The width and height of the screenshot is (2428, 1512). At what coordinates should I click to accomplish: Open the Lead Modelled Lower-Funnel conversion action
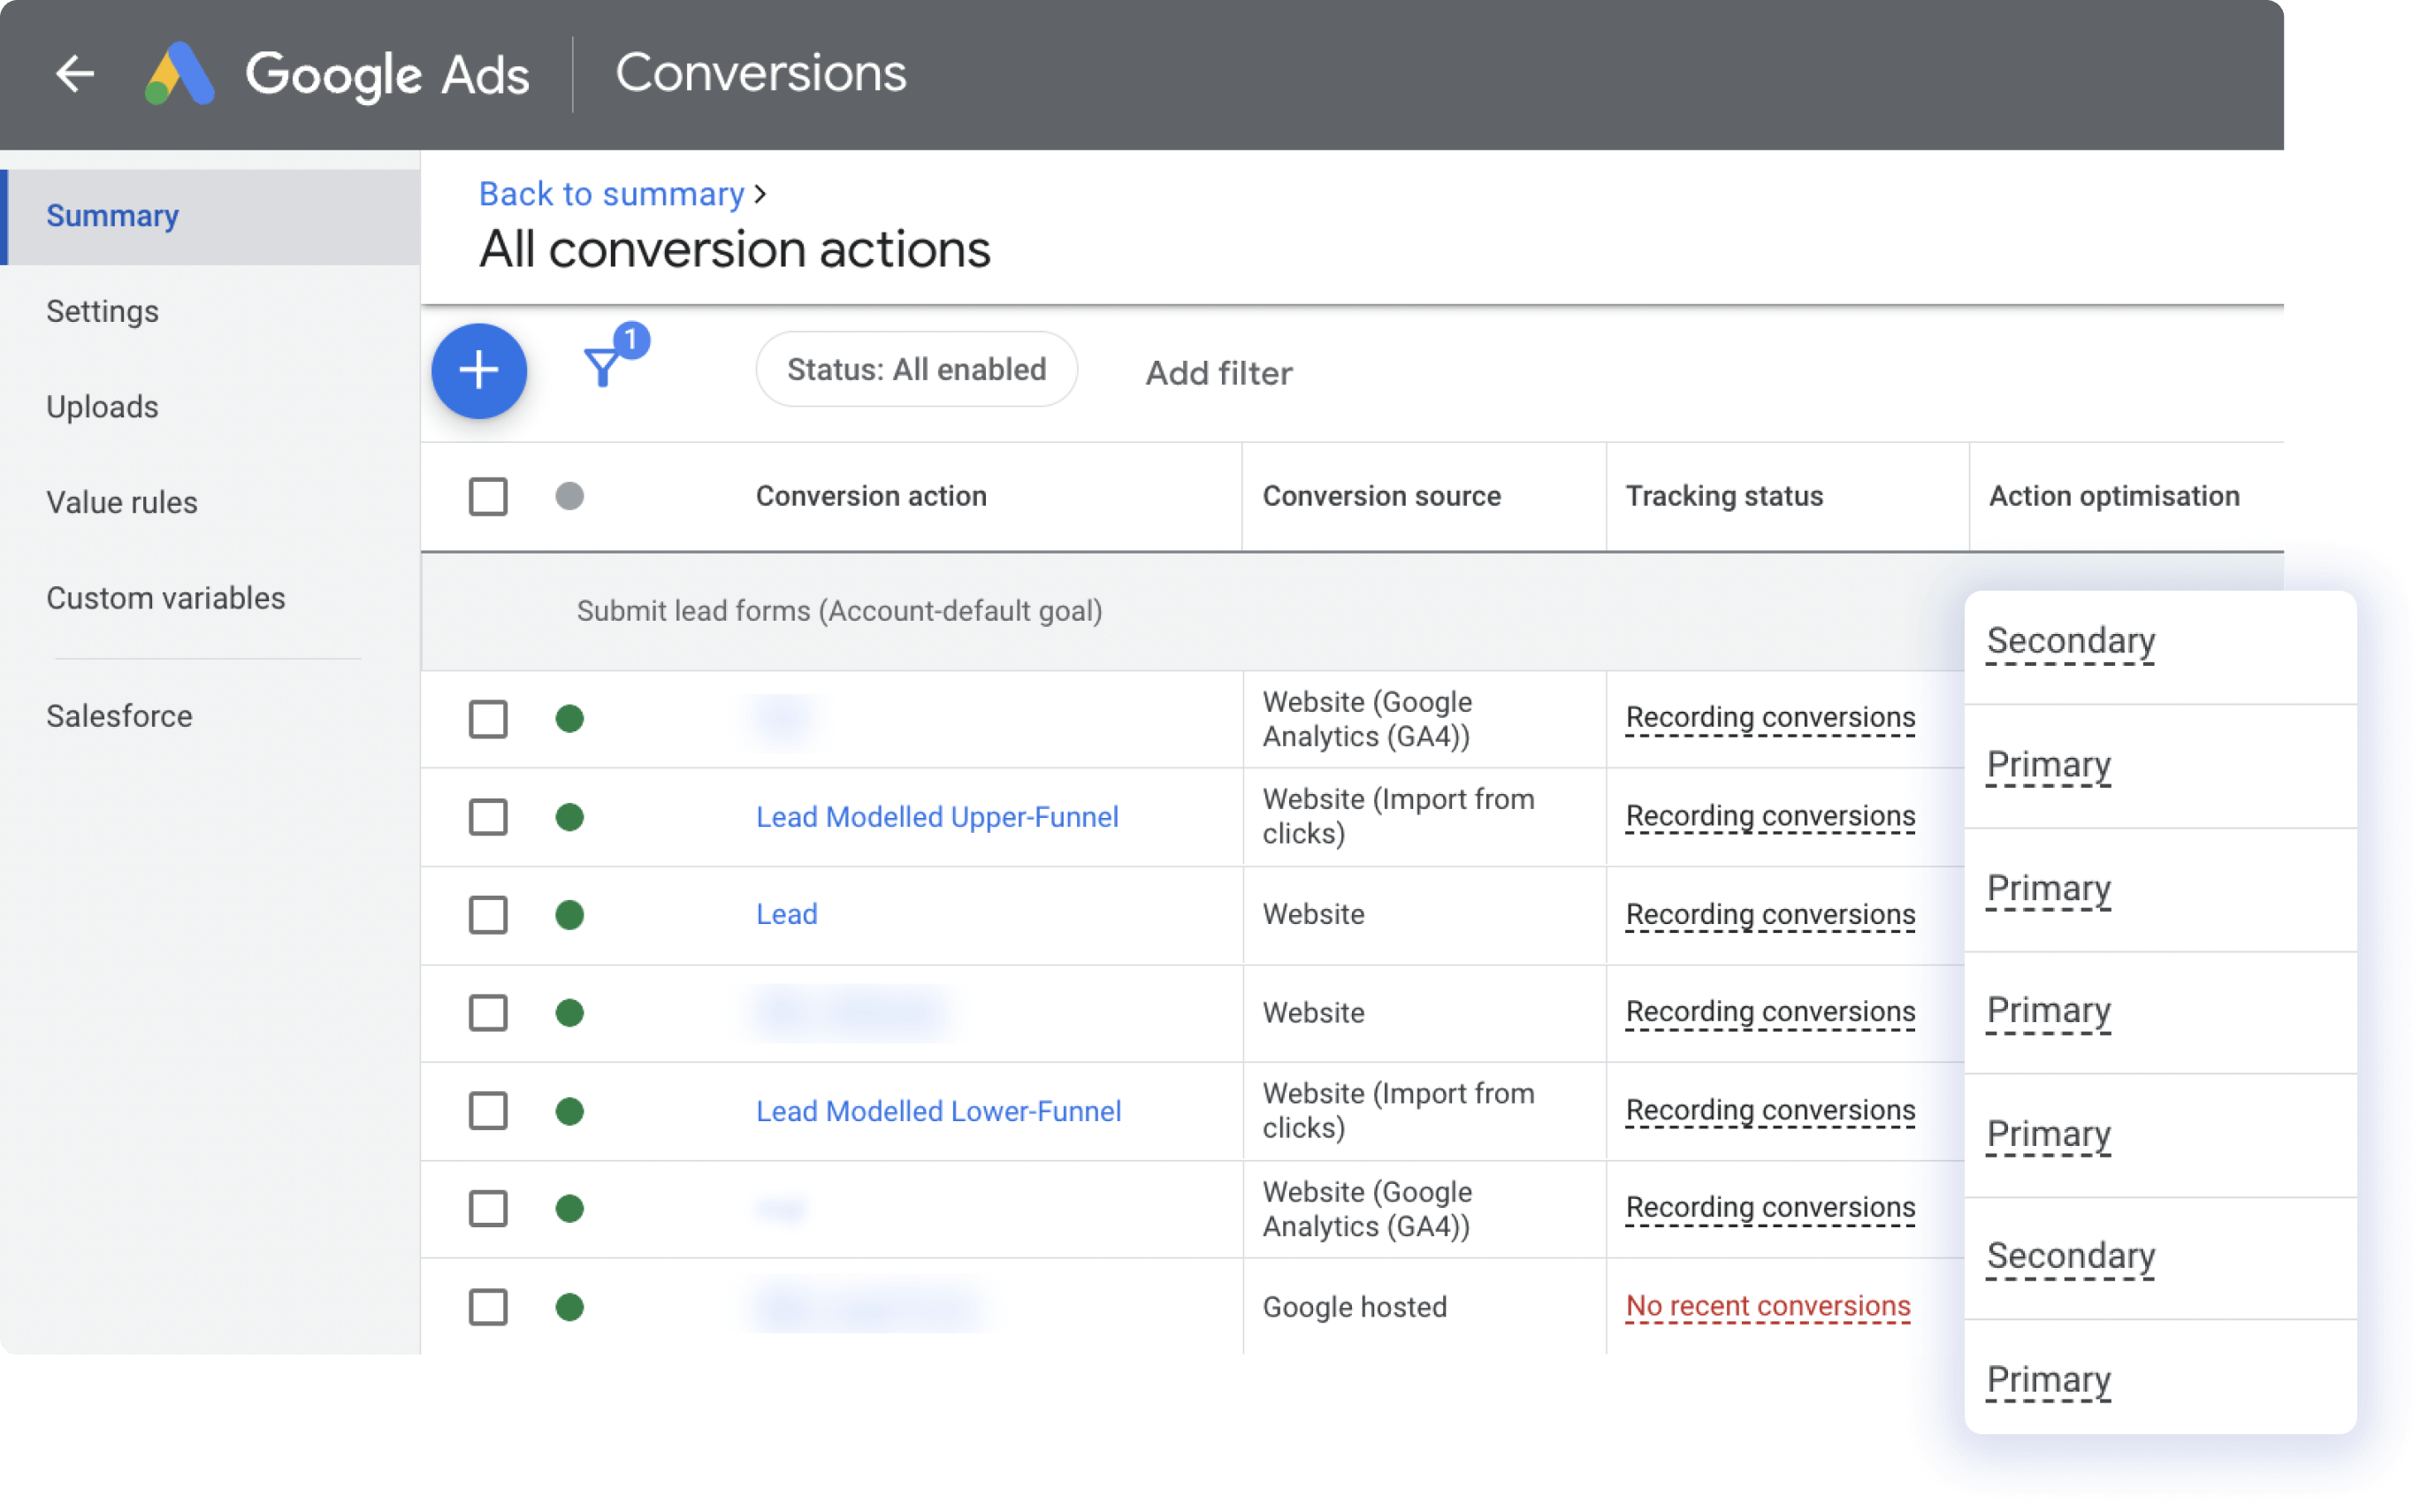tap(939, 1111)
